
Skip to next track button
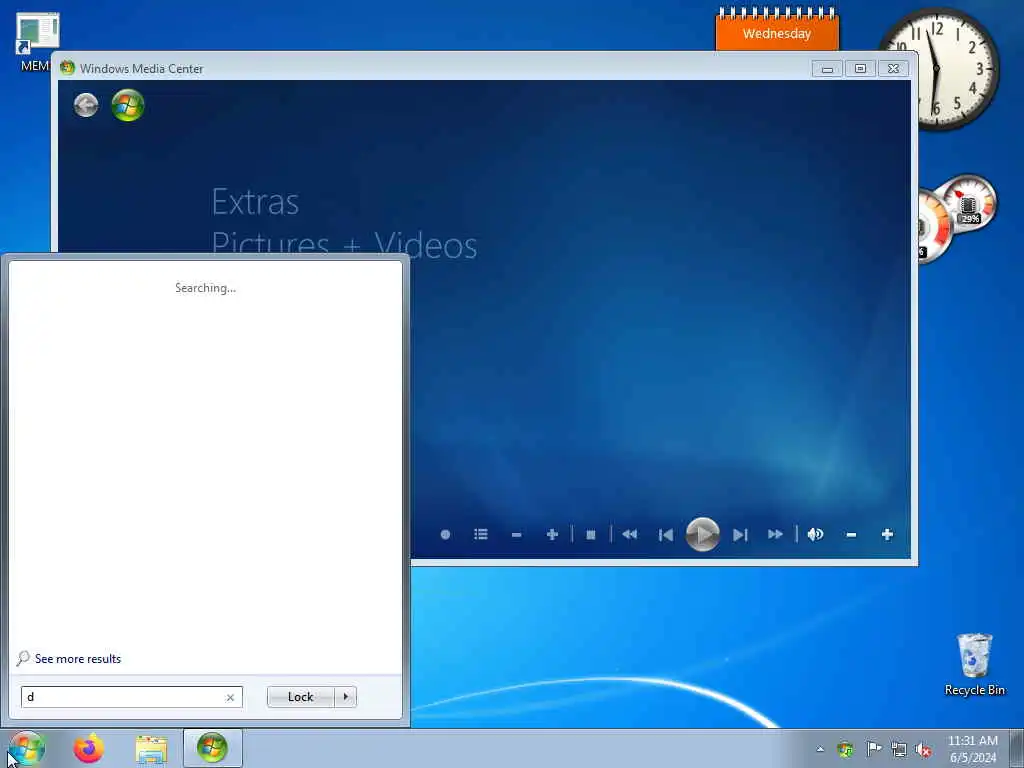pyautogui.click(x=740, y=535)
